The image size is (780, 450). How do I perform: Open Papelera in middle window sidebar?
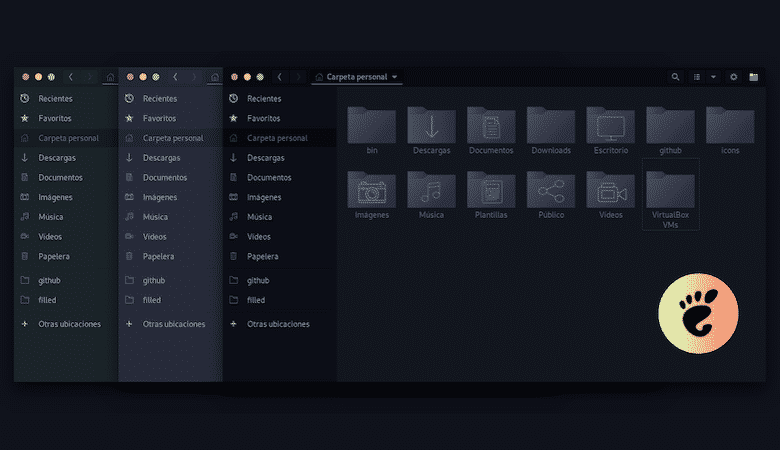(171, 257)
